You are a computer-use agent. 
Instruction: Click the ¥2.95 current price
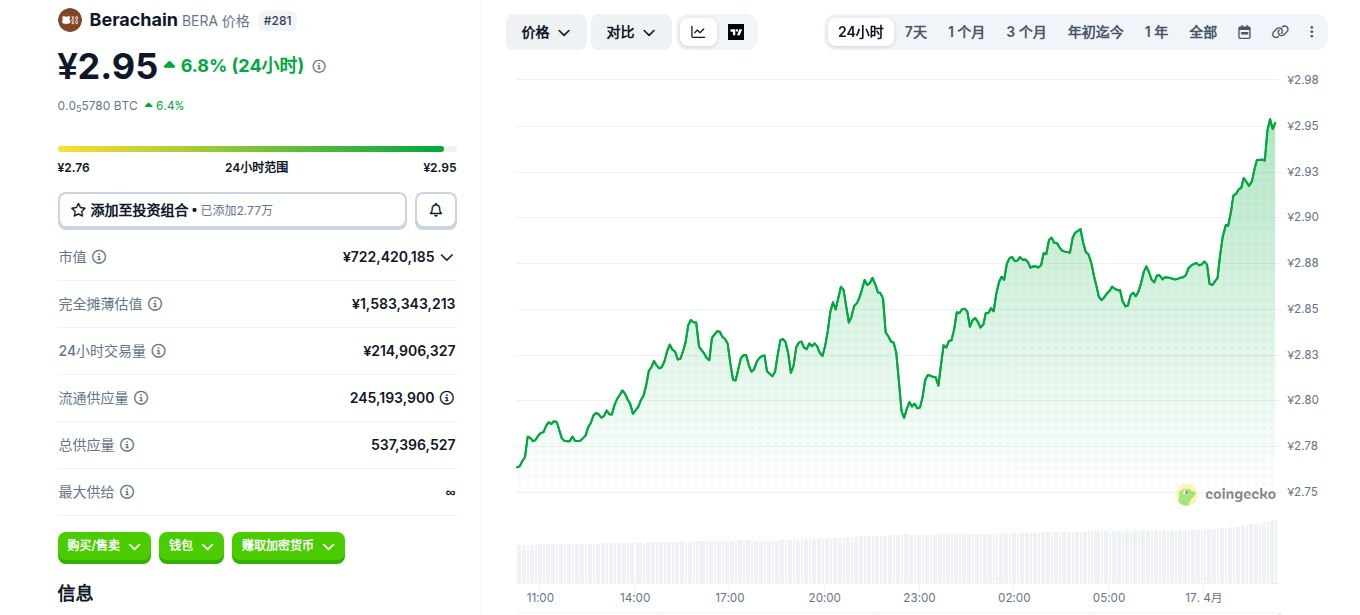[x=108, y=66]
